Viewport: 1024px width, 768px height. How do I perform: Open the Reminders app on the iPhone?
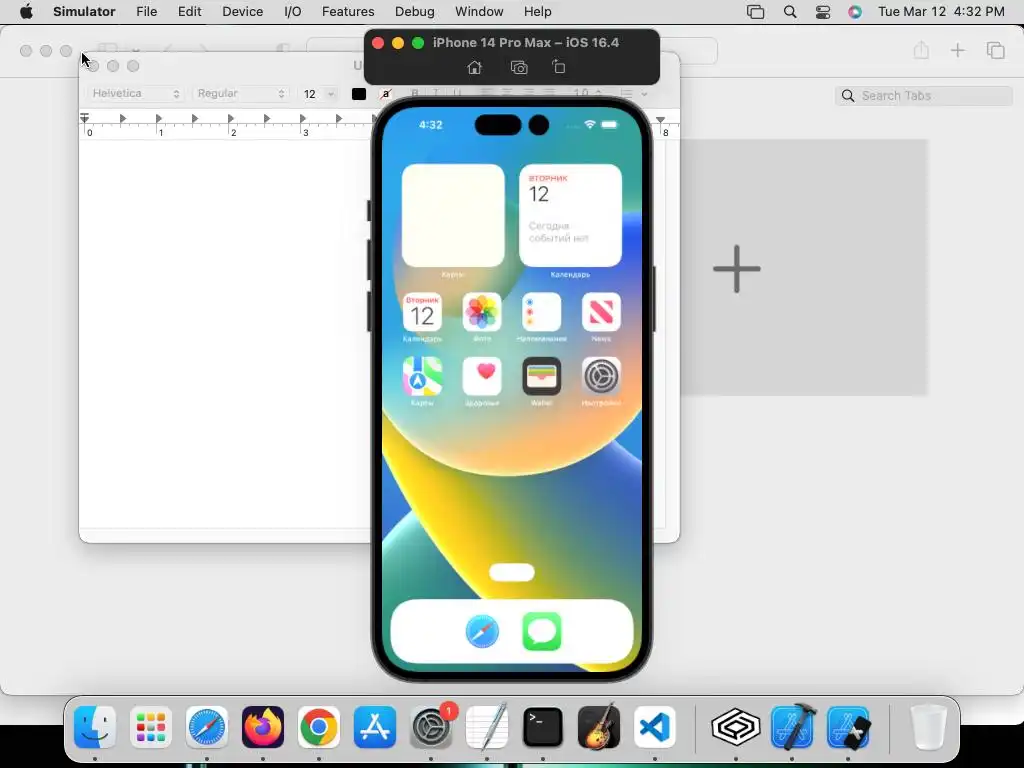541,312
